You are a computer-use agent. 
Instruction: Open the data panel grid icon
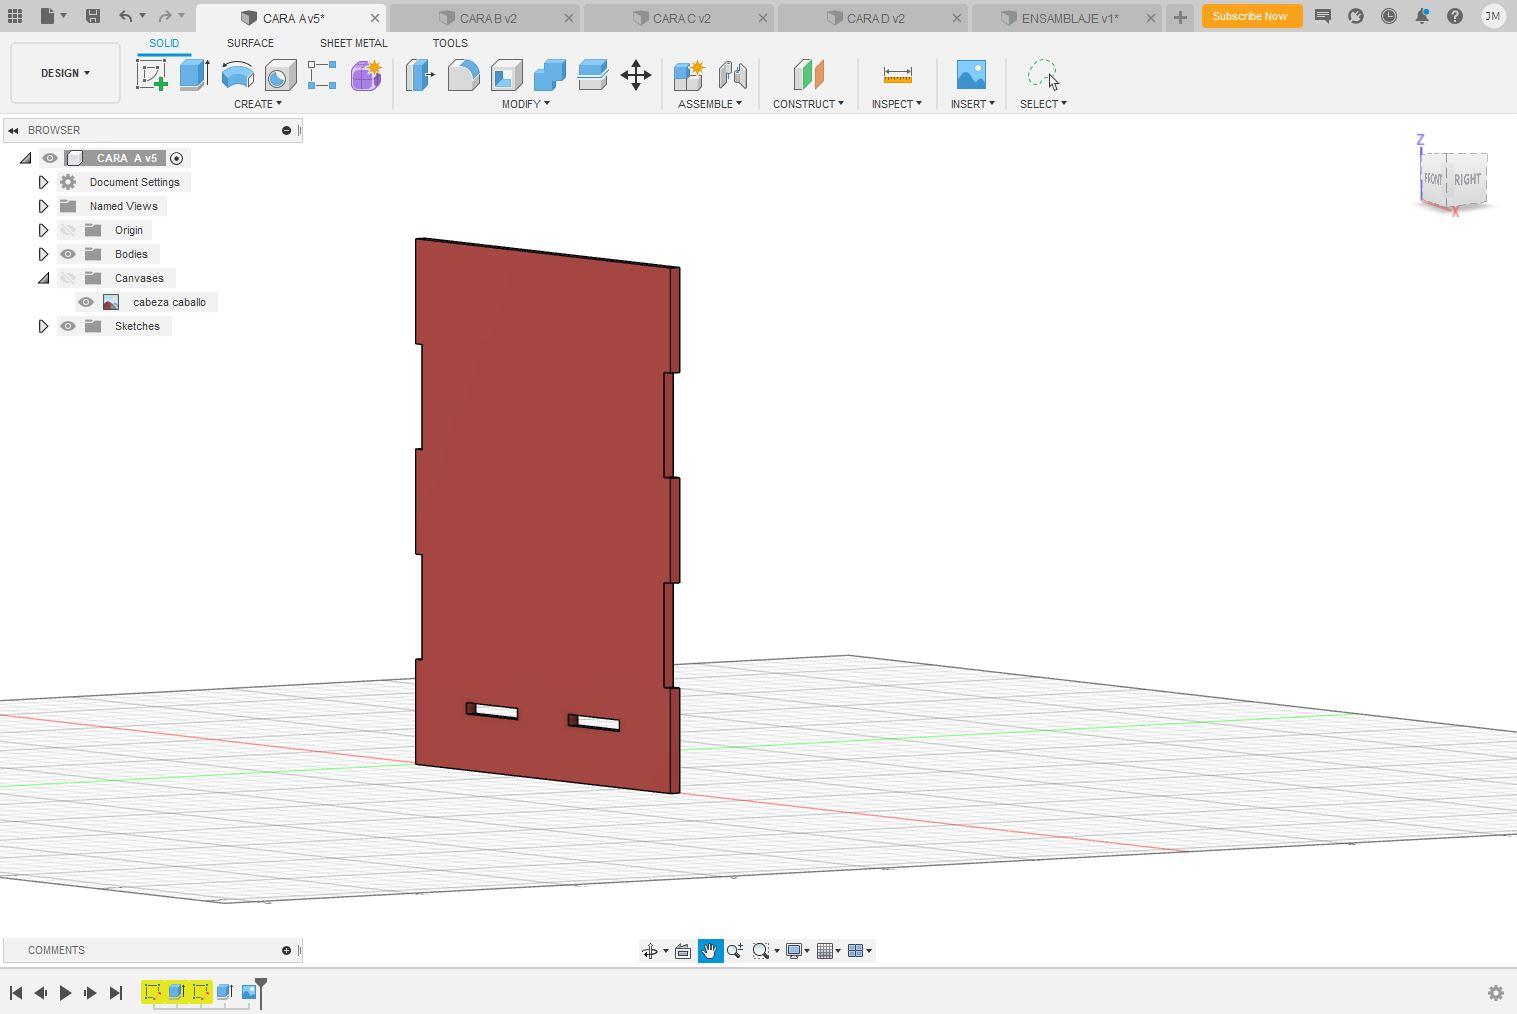(x=15, y=16)
